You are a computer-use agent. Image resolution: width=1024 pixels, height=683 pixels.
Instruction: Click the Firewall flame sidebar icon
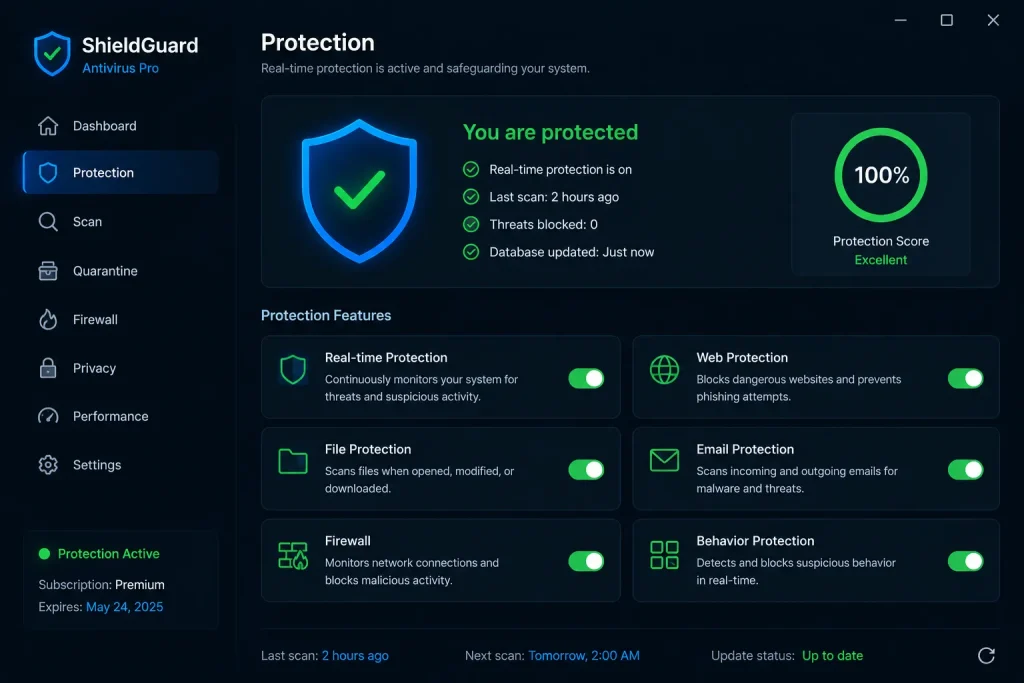48,319
